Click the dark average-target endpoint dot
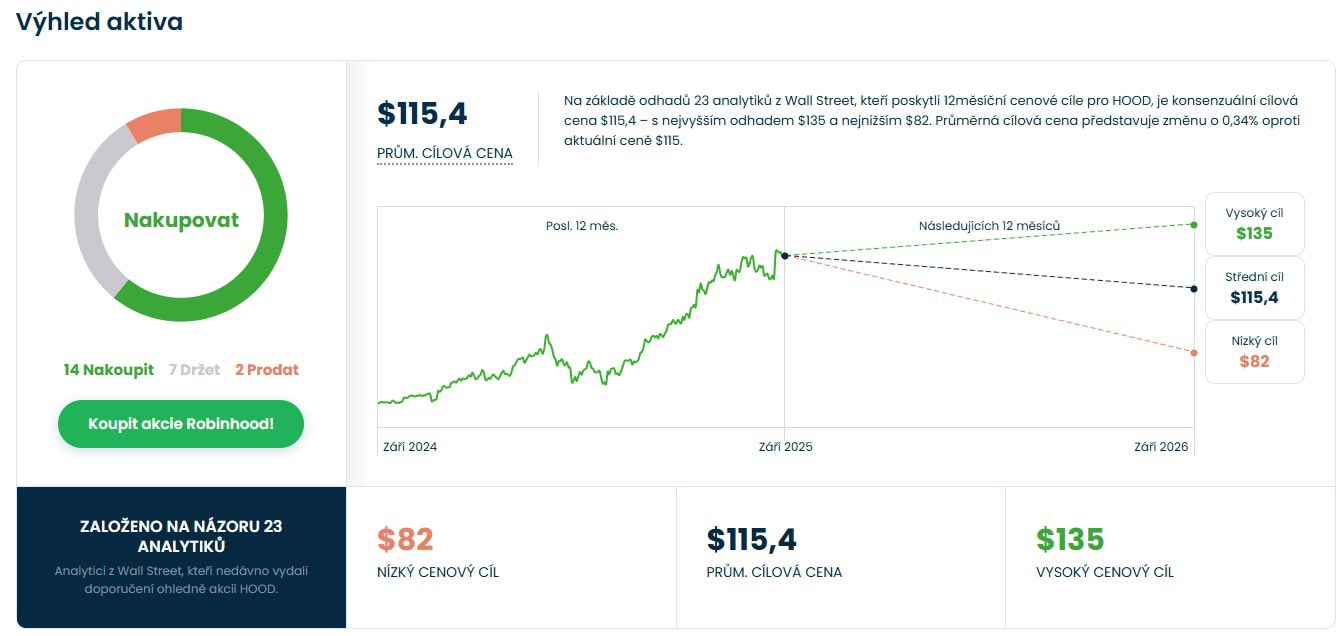Viewport: 1342px width, 636px height. point(1194,289)
